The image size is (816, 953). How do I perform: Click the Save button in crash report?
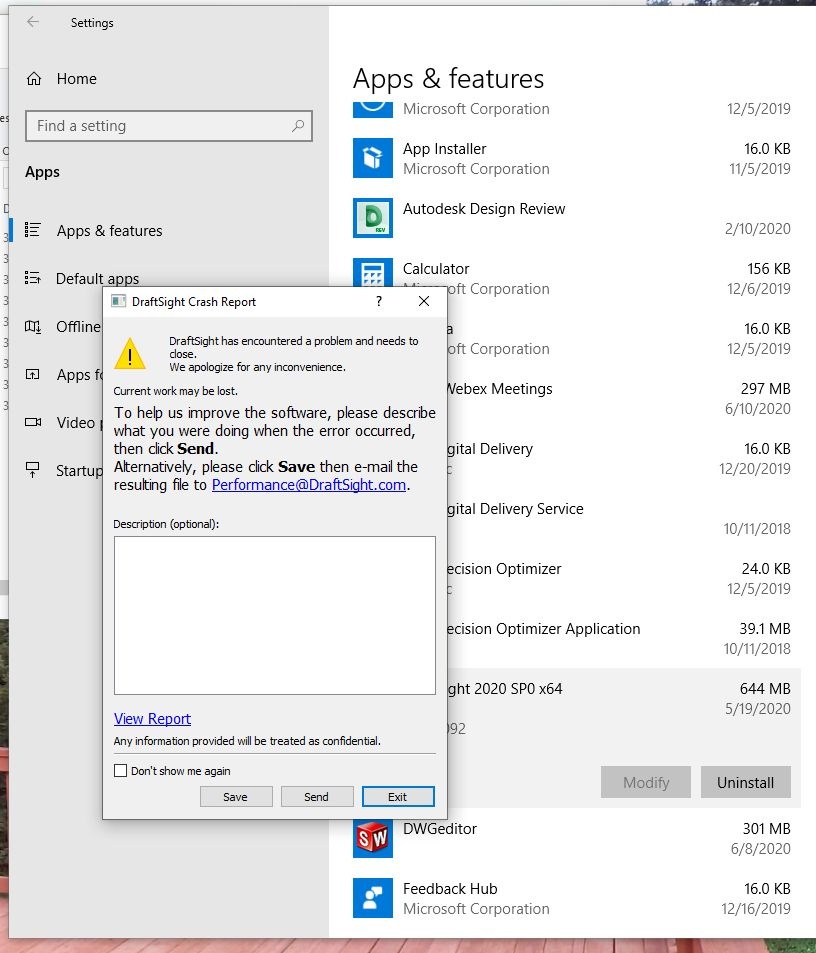coord(236,797)
